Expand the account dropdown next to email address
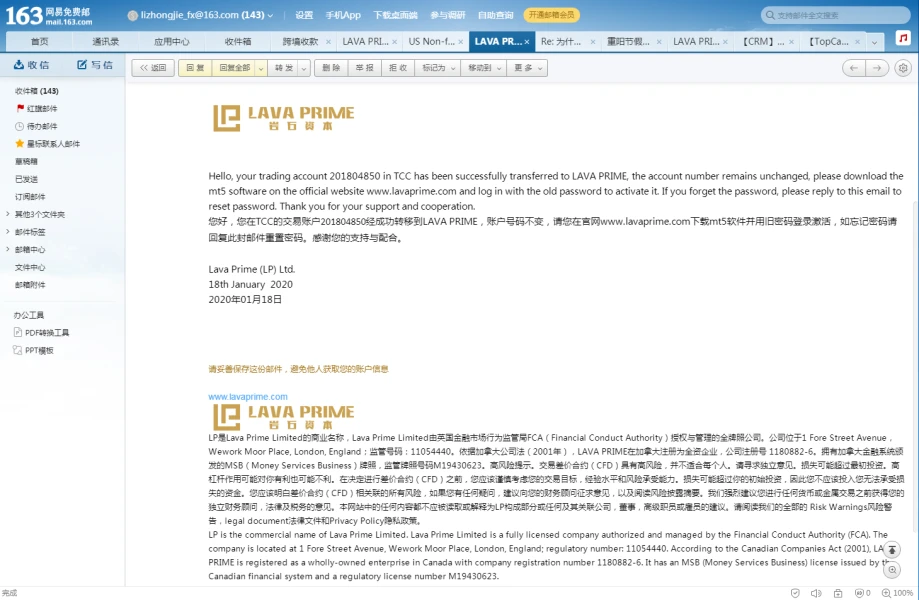The width and height of the screenshot is (919, 600). pos(270,16)
